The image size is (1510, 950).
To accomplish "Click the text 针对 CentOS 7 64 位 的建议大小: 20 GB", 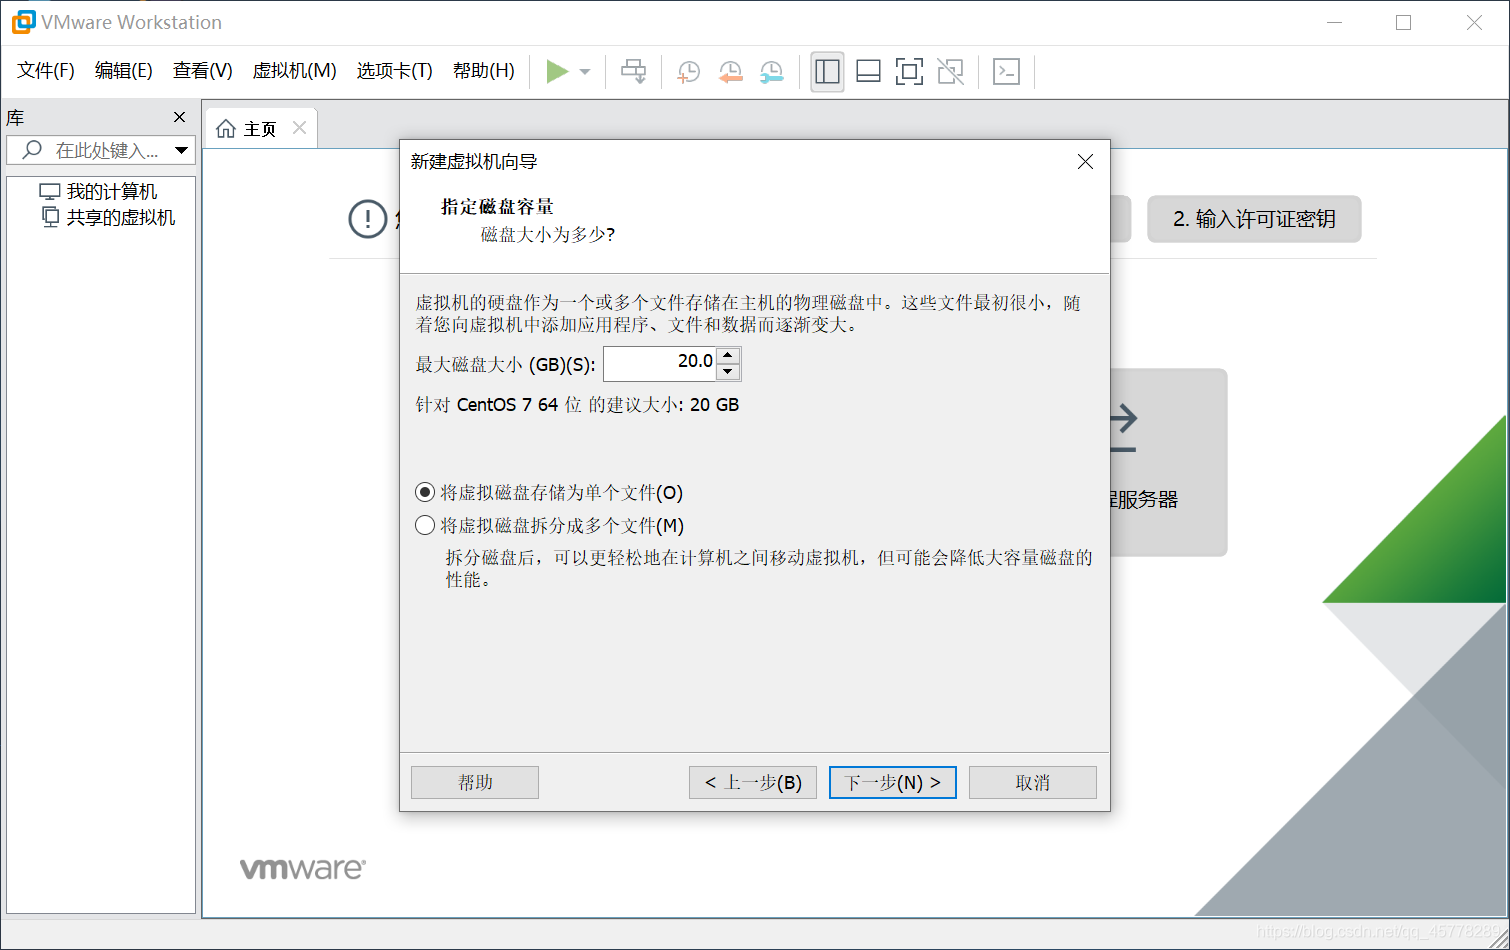I will pos(577,405).
